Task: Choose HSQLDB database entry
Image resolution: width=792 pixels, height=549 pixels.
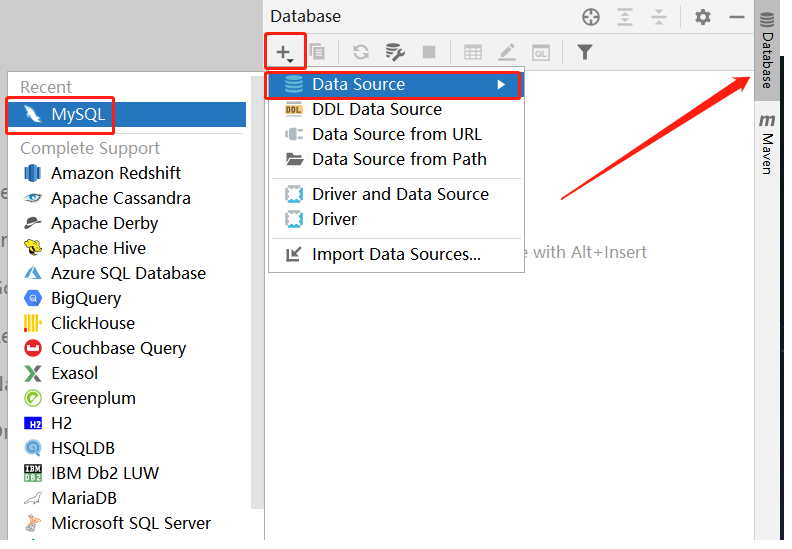Action: coord(126,448)
